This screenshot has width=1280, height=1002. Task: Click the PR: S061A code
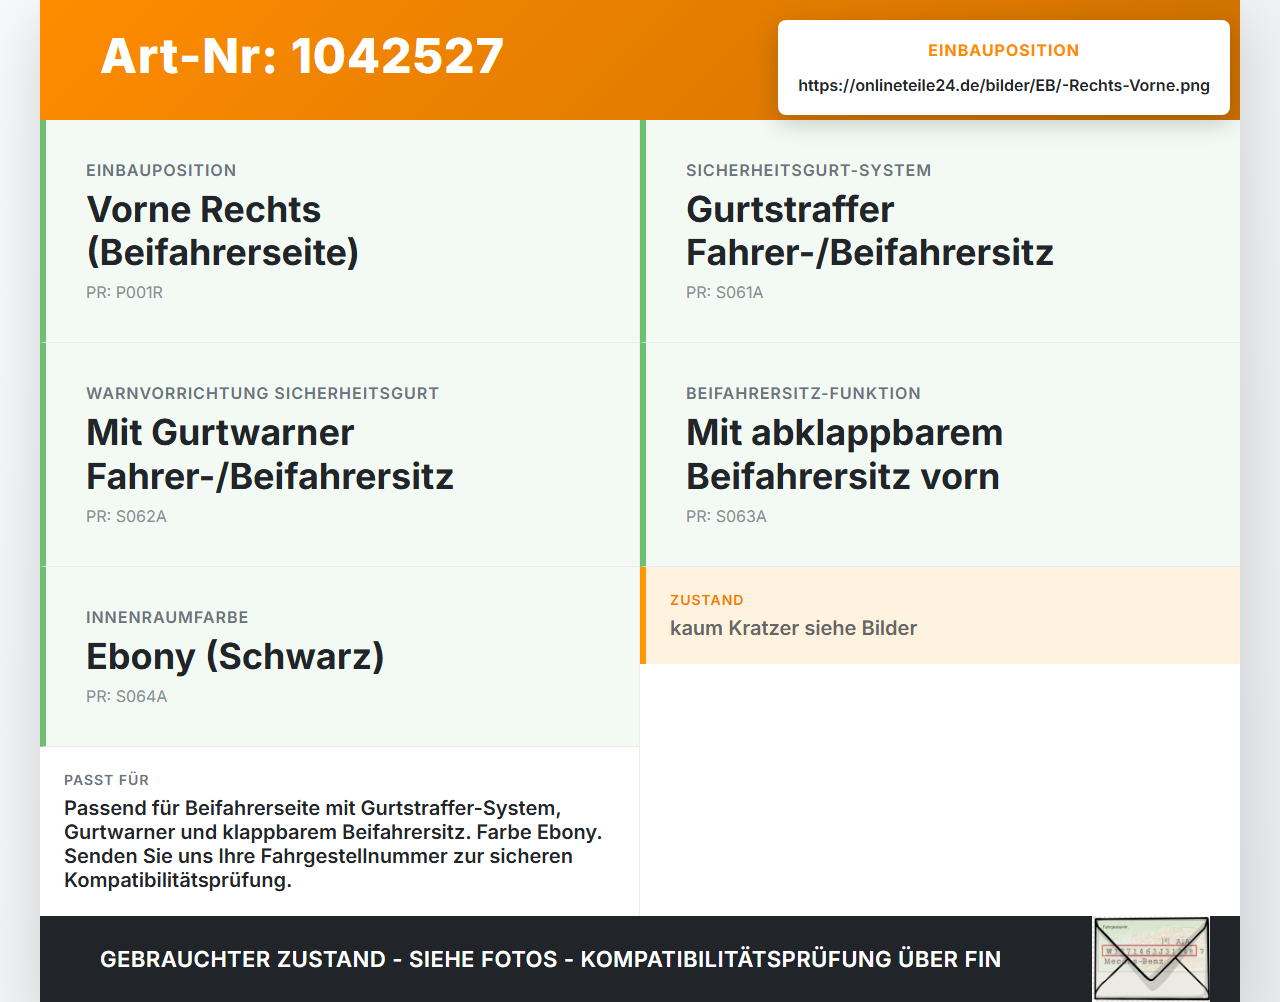tap(724, 292)
